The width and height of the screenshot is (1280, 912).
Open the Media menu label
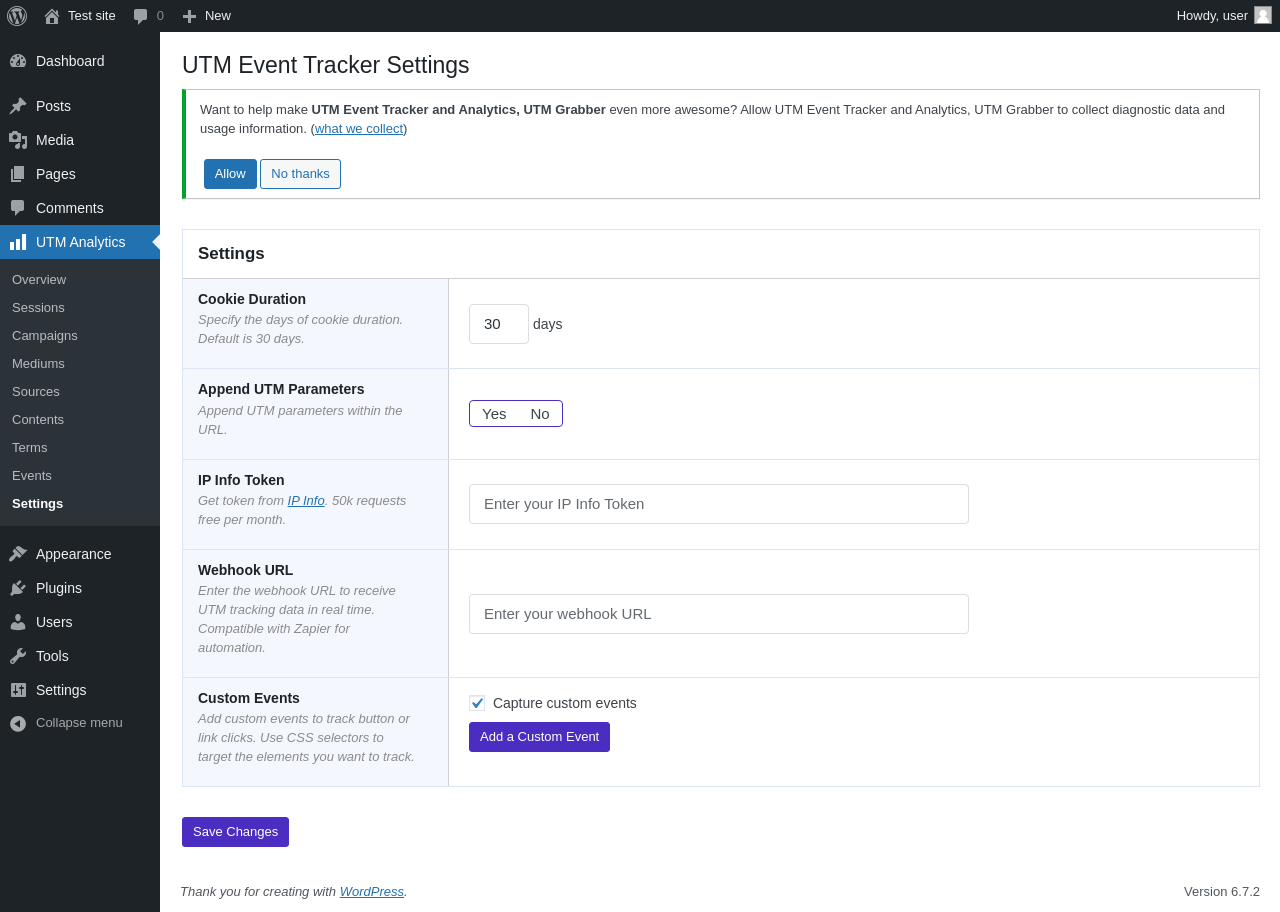click(55, 140)
